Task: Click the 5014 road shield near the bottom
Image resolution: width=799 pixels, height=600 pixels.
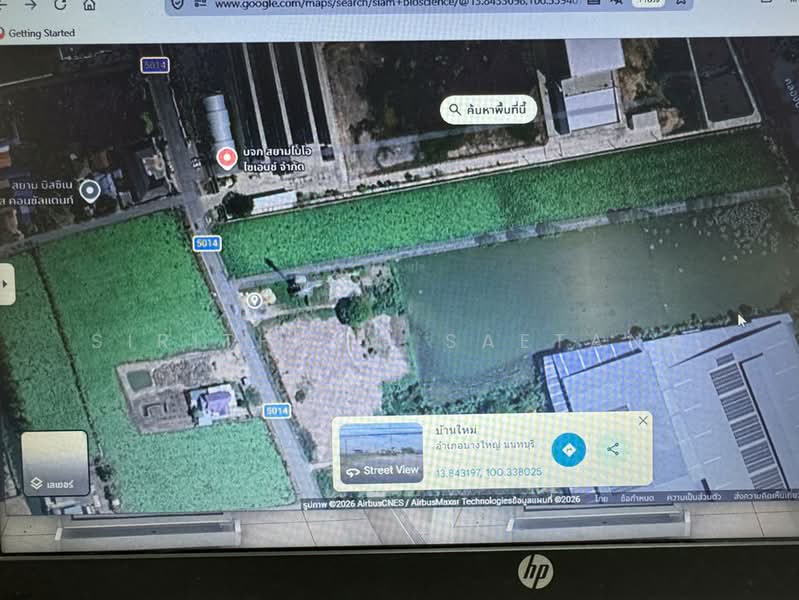Action: pos(277,411)
